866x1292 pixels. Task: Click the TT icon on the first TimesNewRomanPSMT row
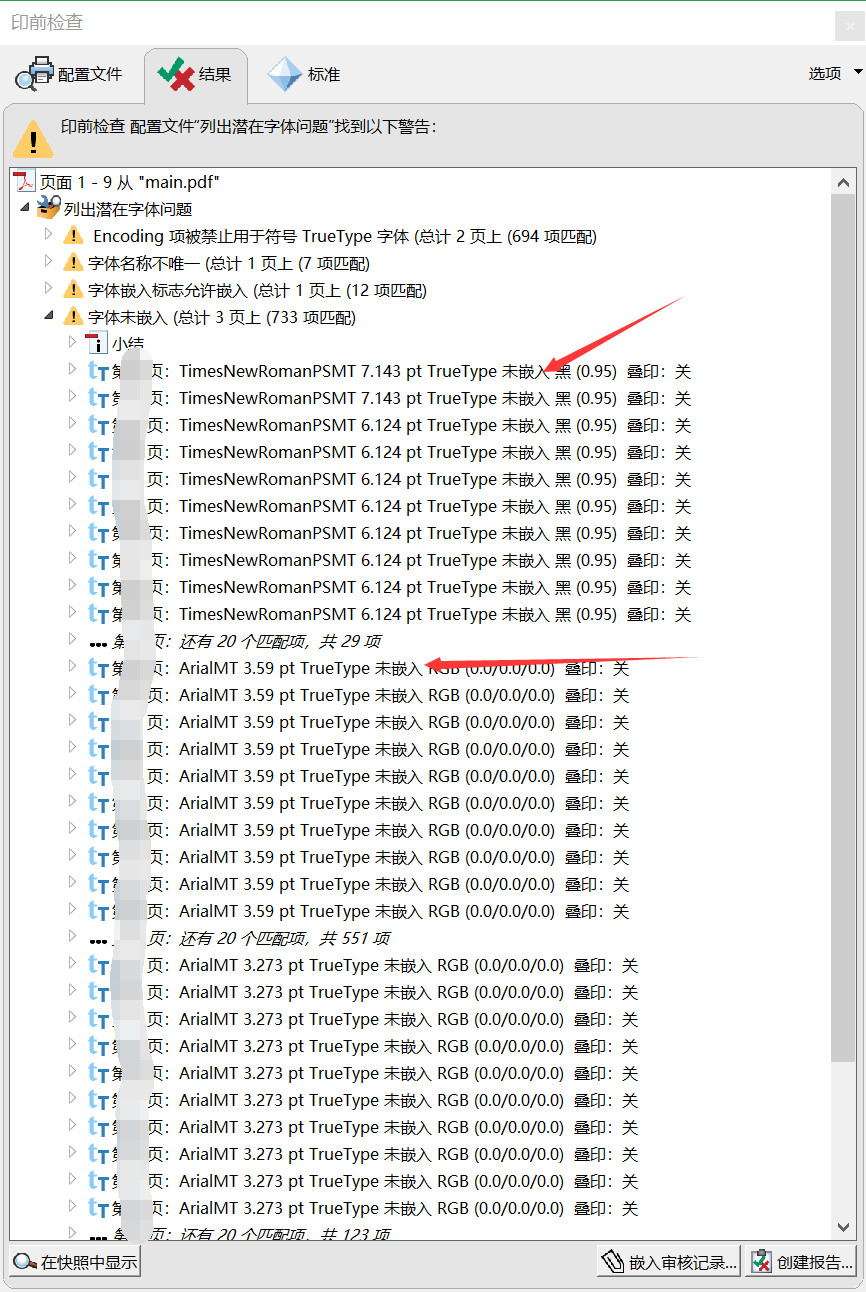[x=97, y=371]
